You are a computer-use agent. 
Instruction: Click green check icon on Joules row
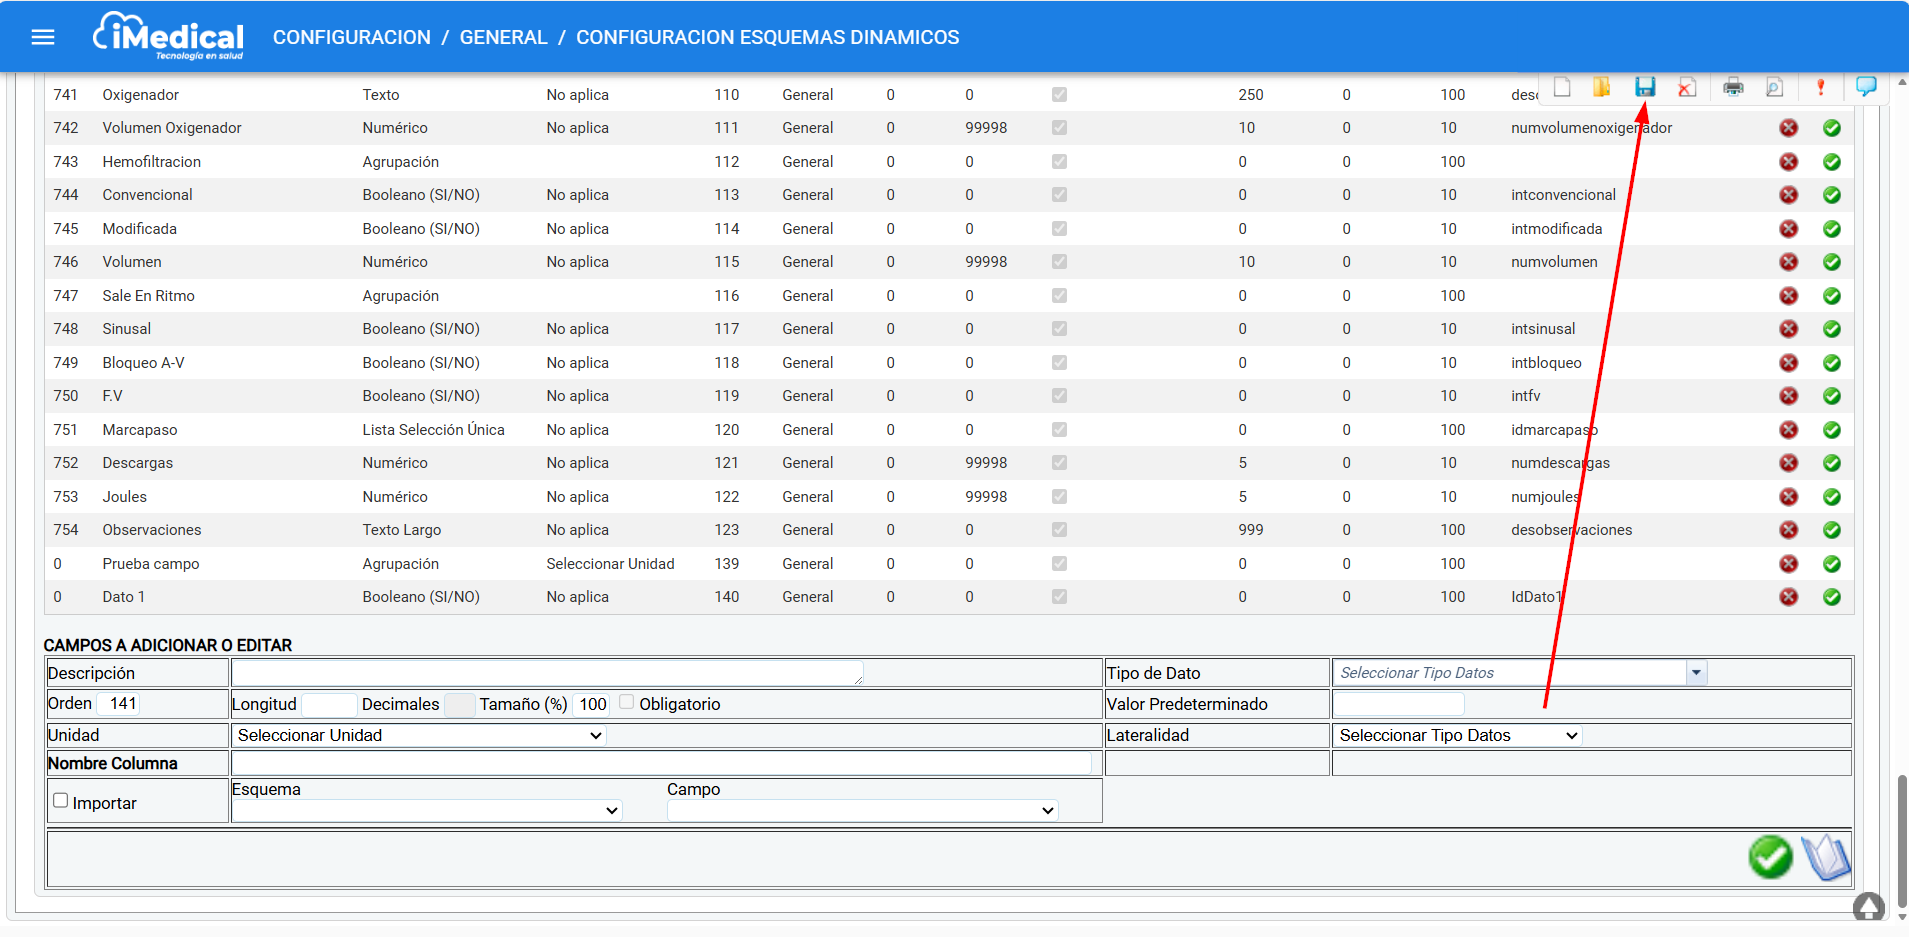pos(1831,497)
